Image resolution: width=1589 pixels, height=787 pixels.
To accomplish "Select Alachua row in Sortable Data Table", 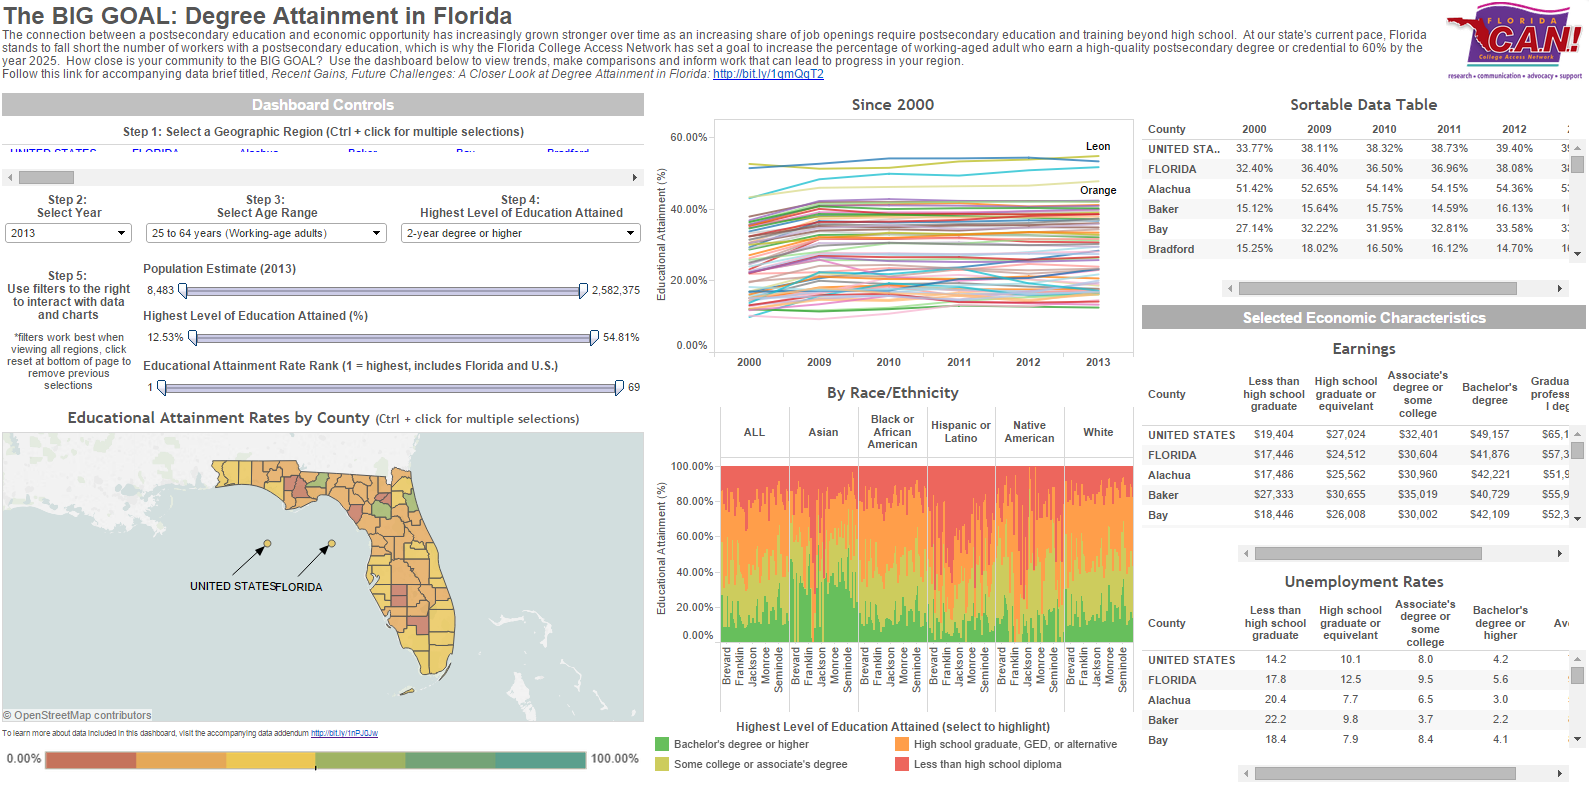I will (x=1169, y=189).
